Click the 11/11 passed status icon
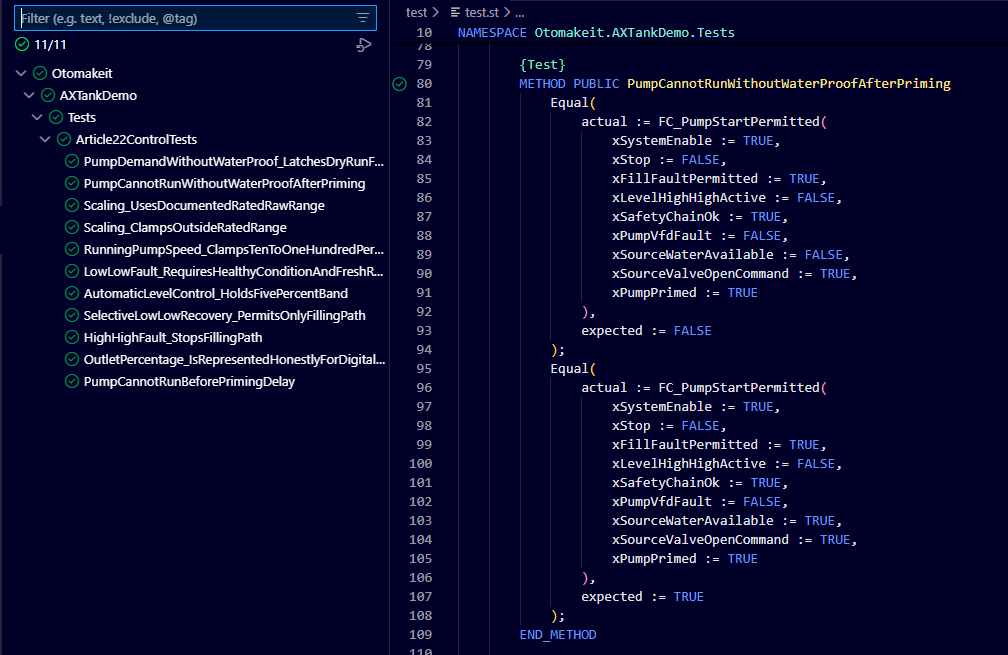The height and width of the screenshot is (655, 1008). pos(22,44)
